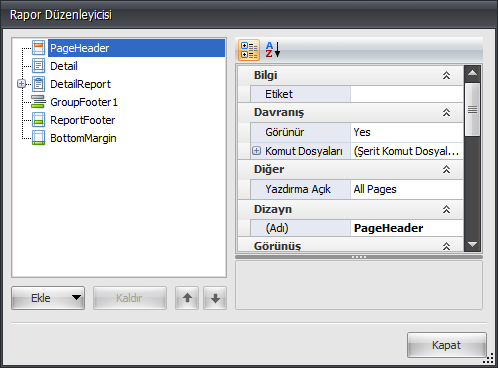
Task: Move selected band up with arrow button
Action: 187,298
